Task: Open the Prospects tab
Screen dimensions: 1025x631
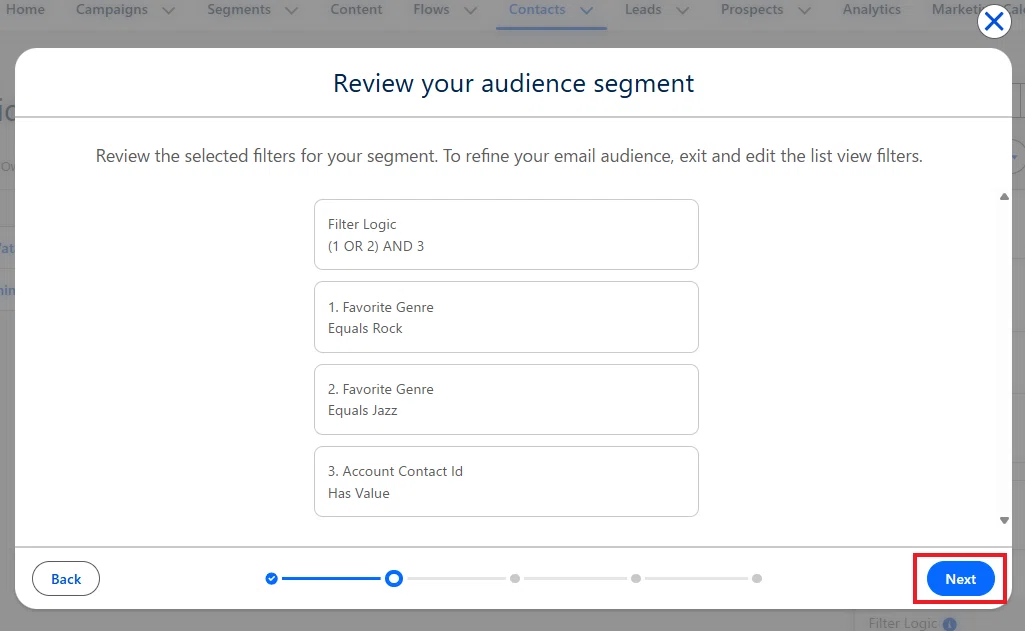Action: coord(752,10)
